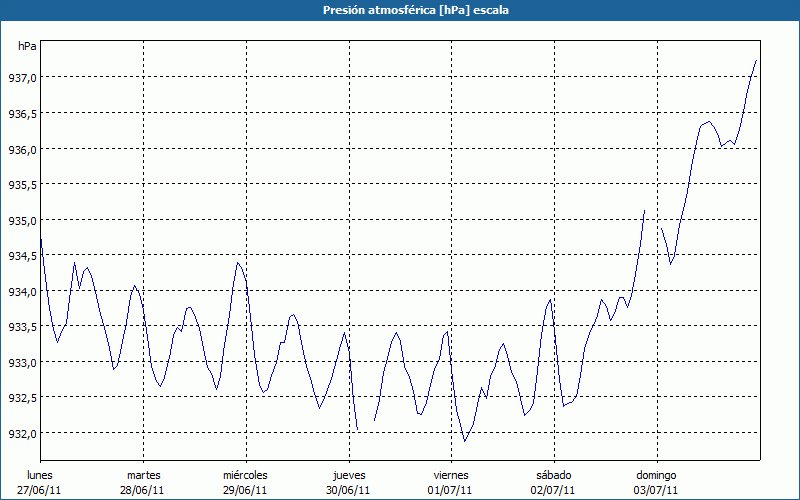Select the 933,0 y-axis label

(22, 362)
